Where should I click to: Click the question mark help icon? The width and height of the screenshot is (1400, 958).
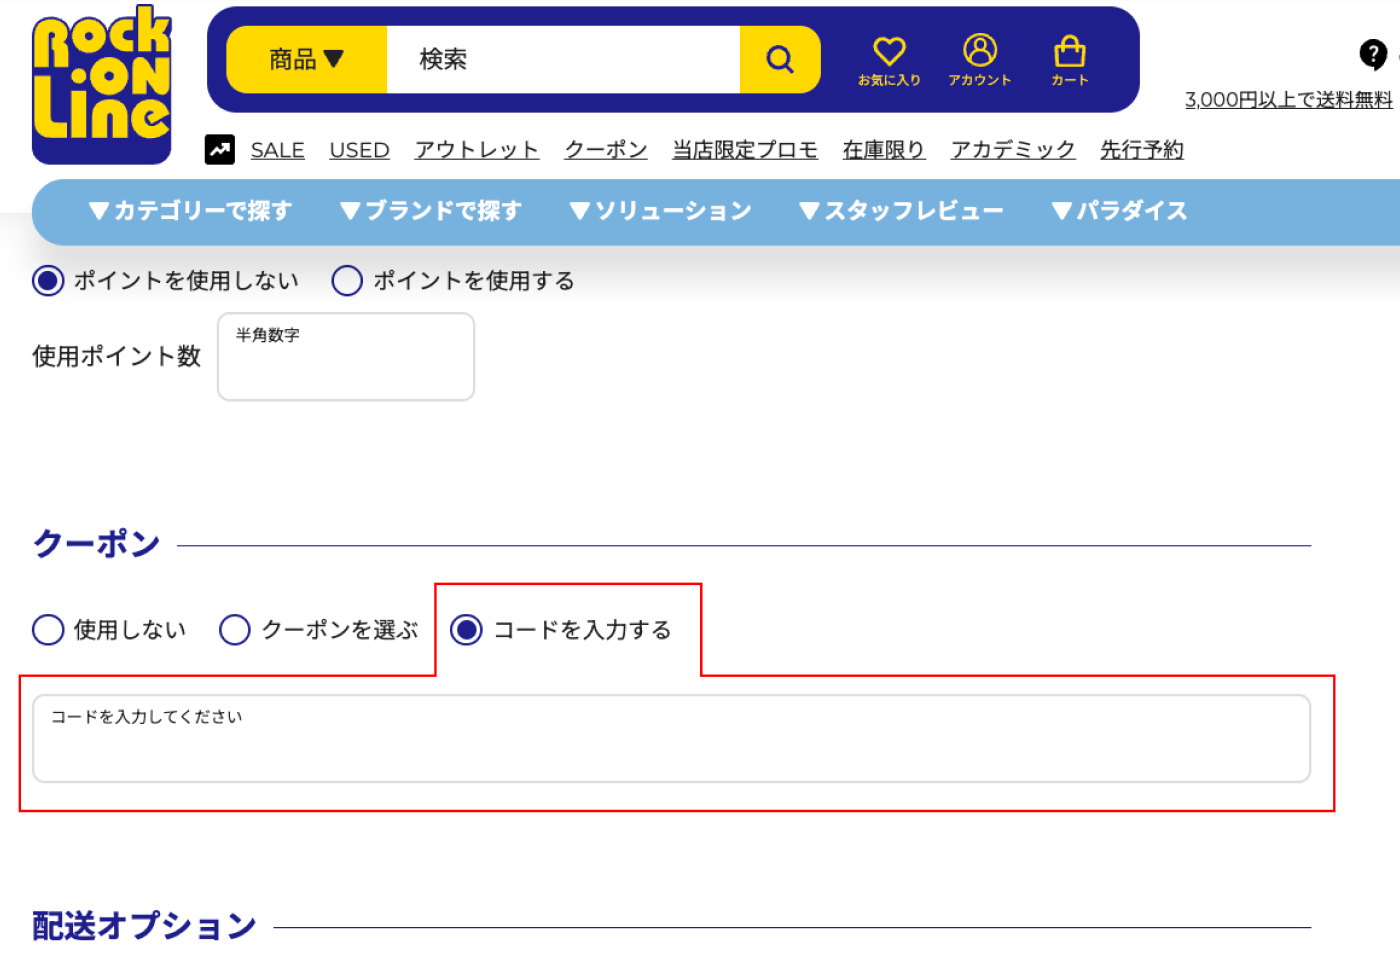[x=1373, y=54]
